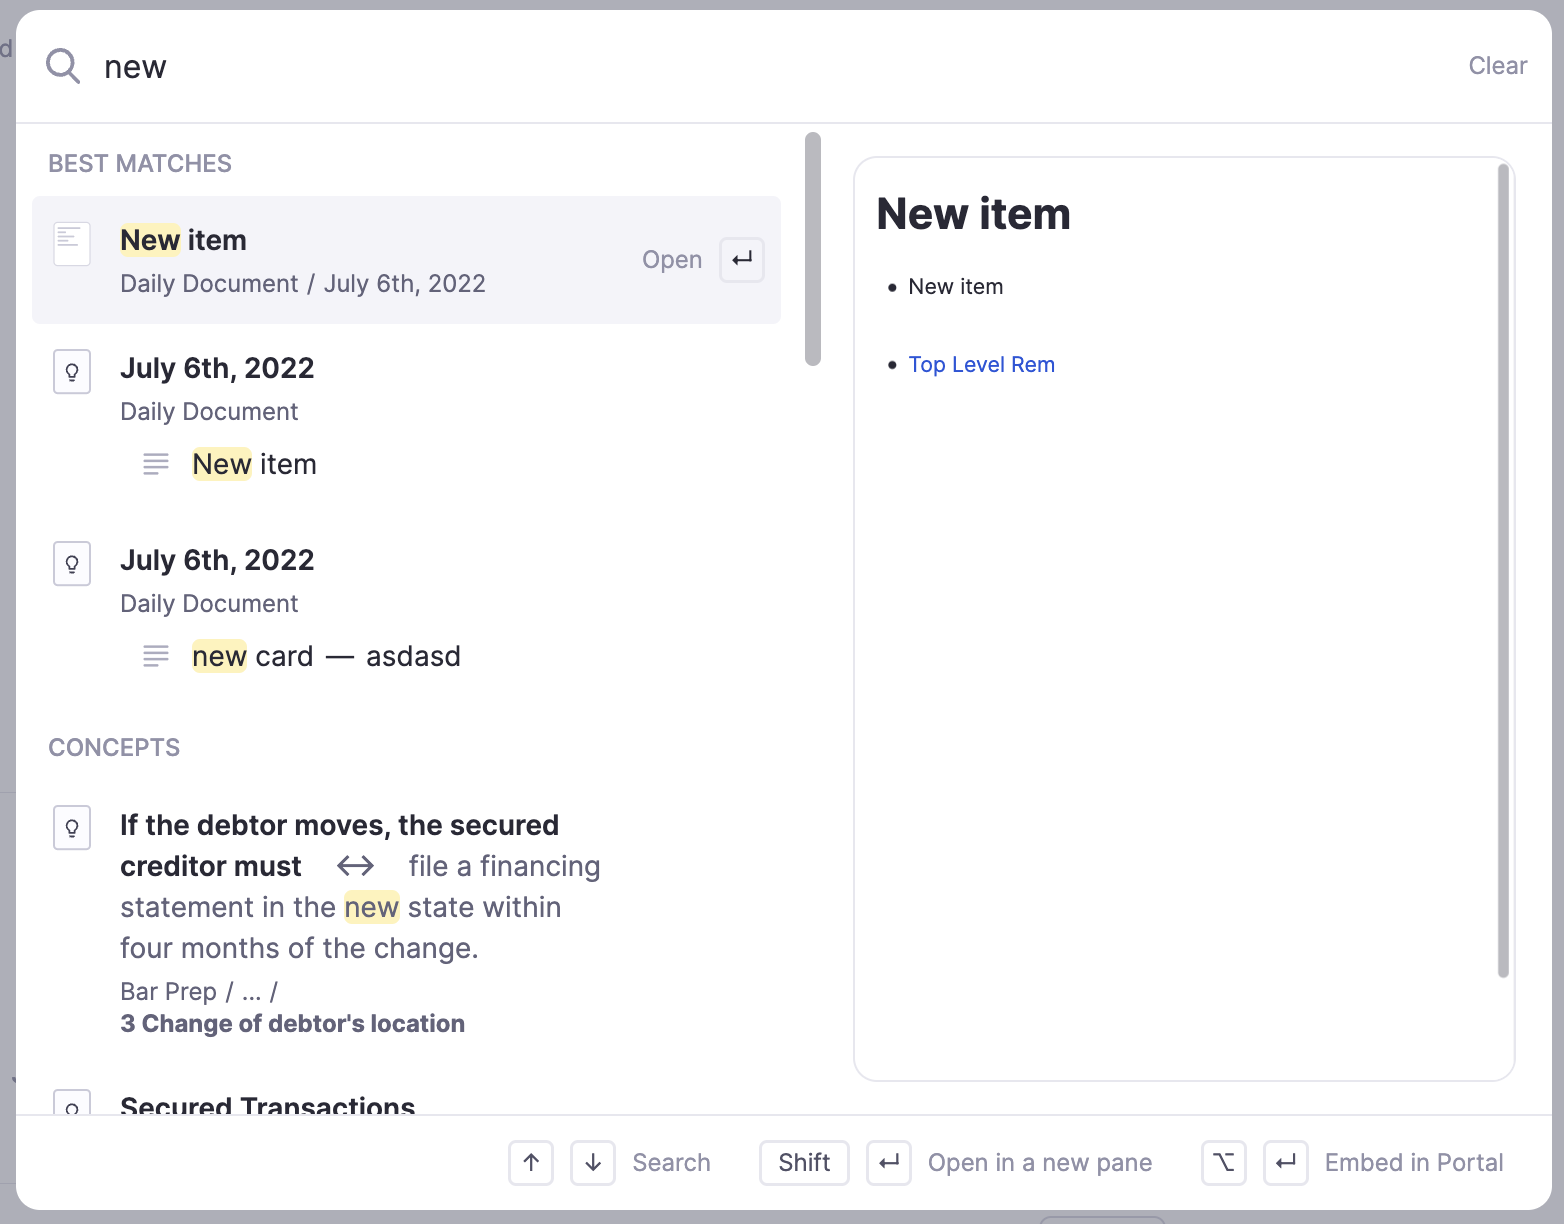Click Enter key icon before Embed in Portal
1564x1224 pixels.
click(x=1286, y=1163)
